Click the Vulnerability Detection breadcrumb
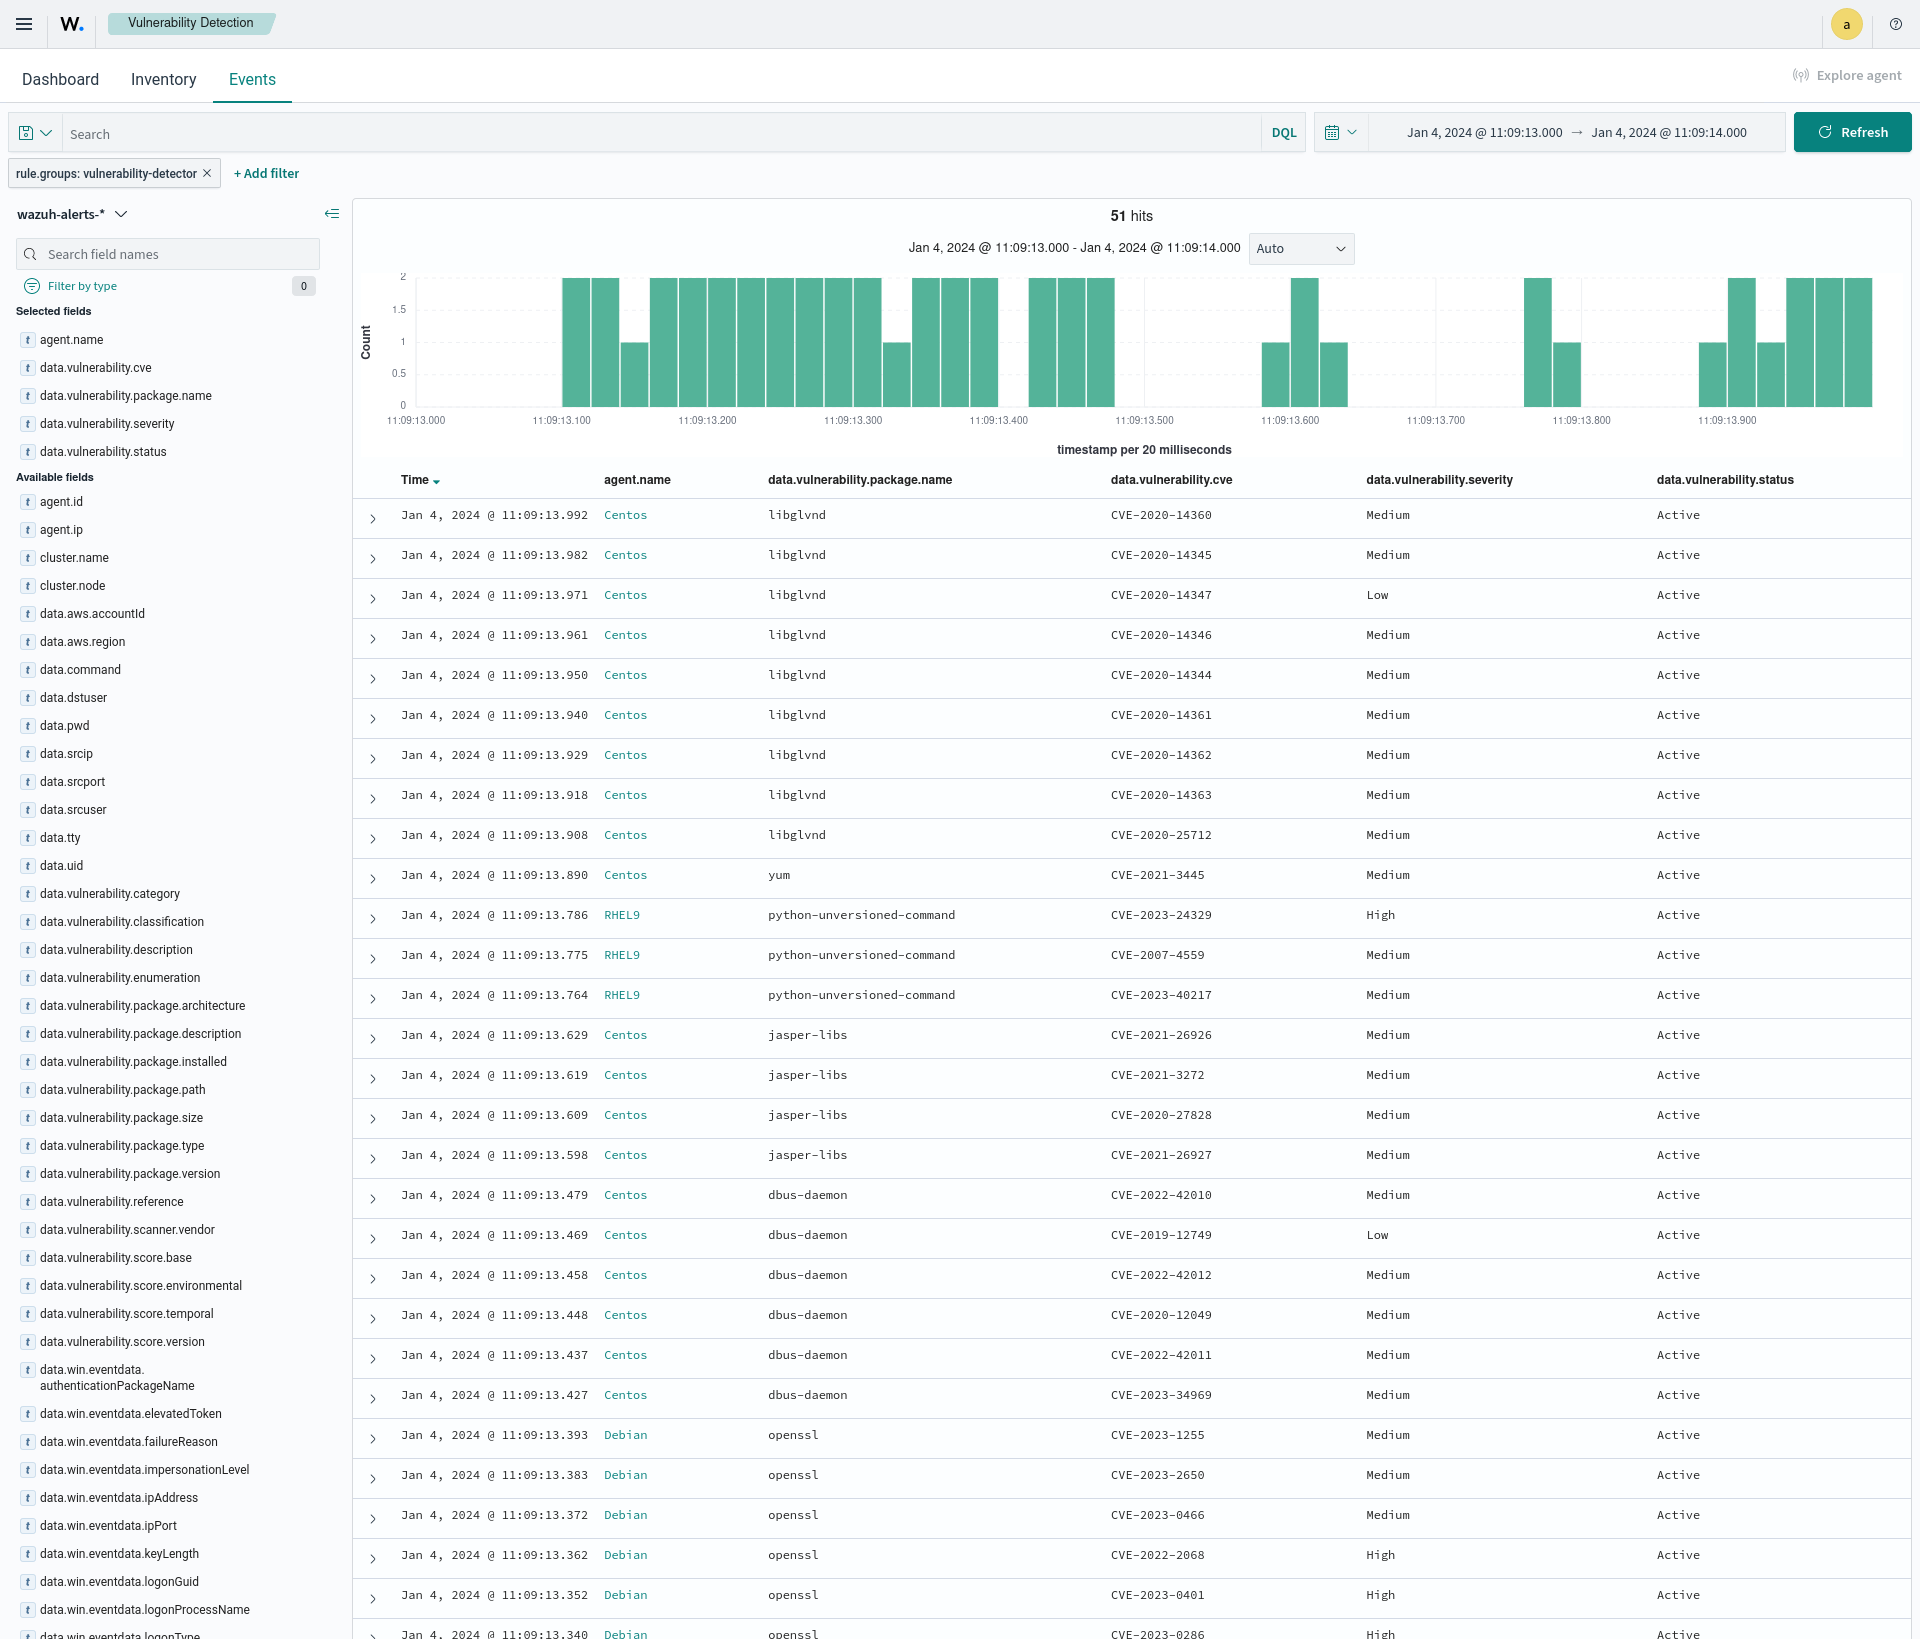This screenshot has height=1639, width=1920. tap(190, 23)
